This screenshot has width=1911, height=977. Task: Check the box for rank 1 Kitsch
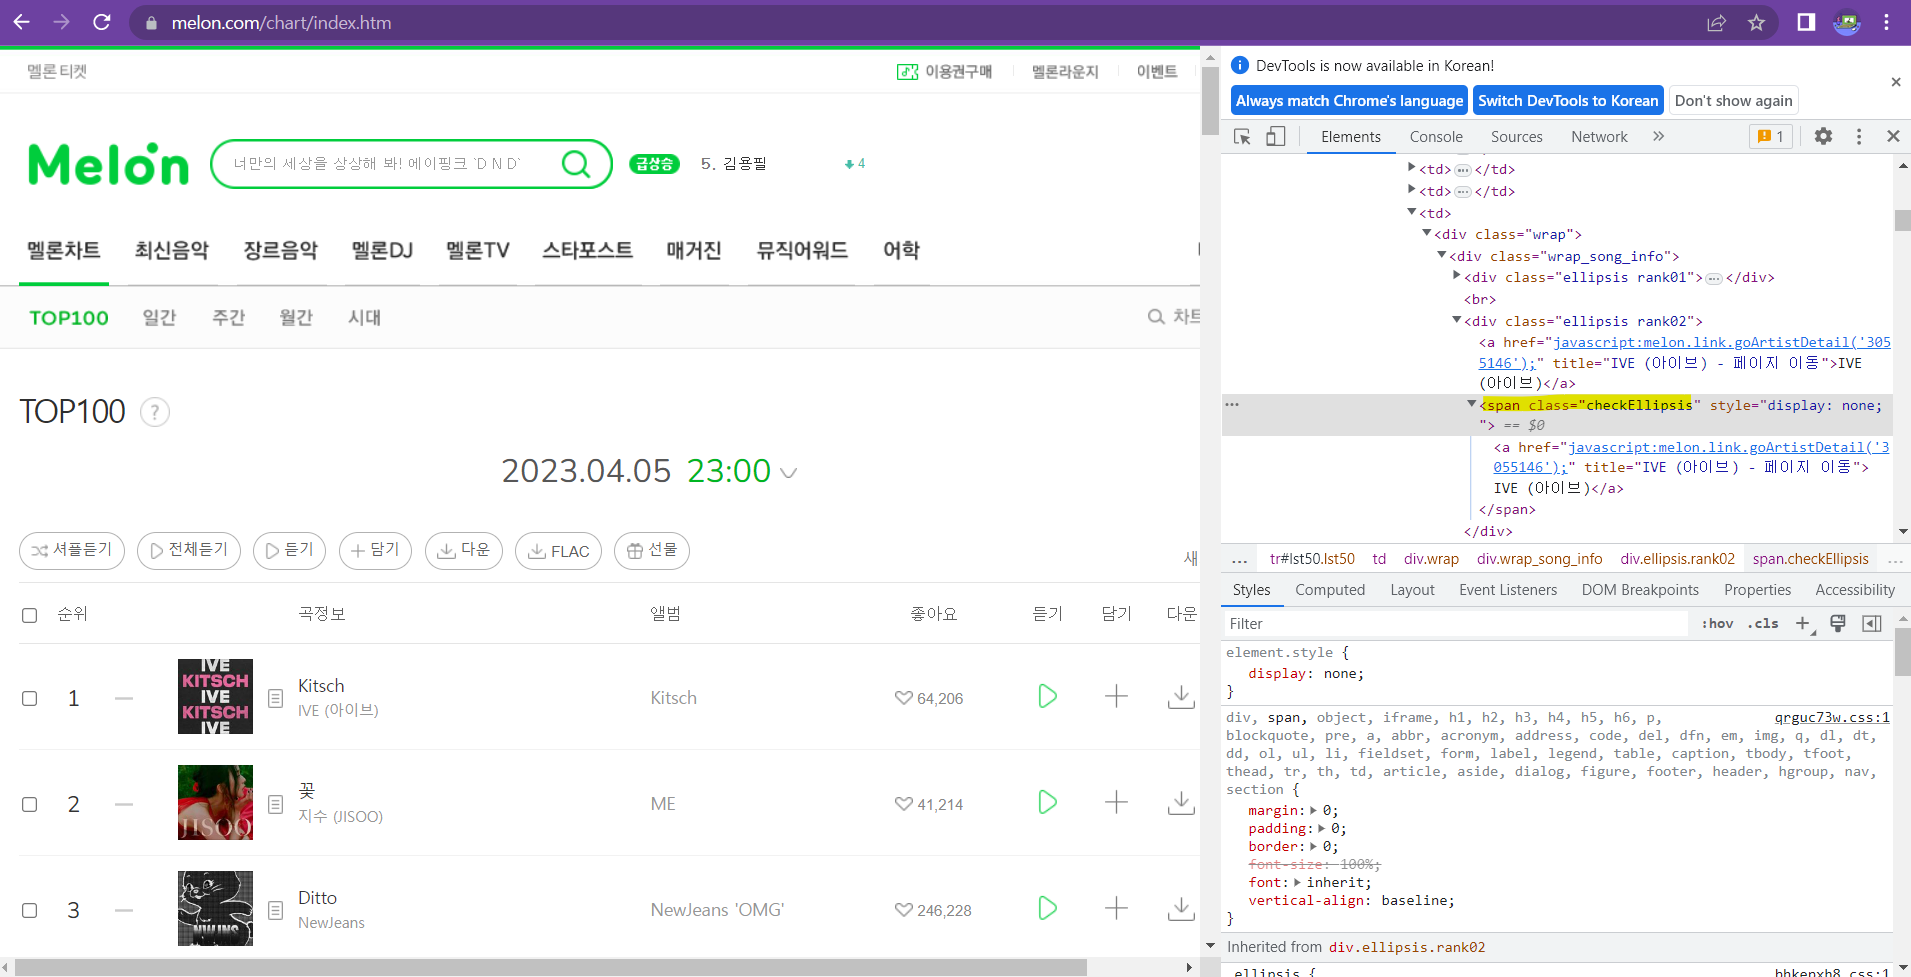[x=30, y=698]
